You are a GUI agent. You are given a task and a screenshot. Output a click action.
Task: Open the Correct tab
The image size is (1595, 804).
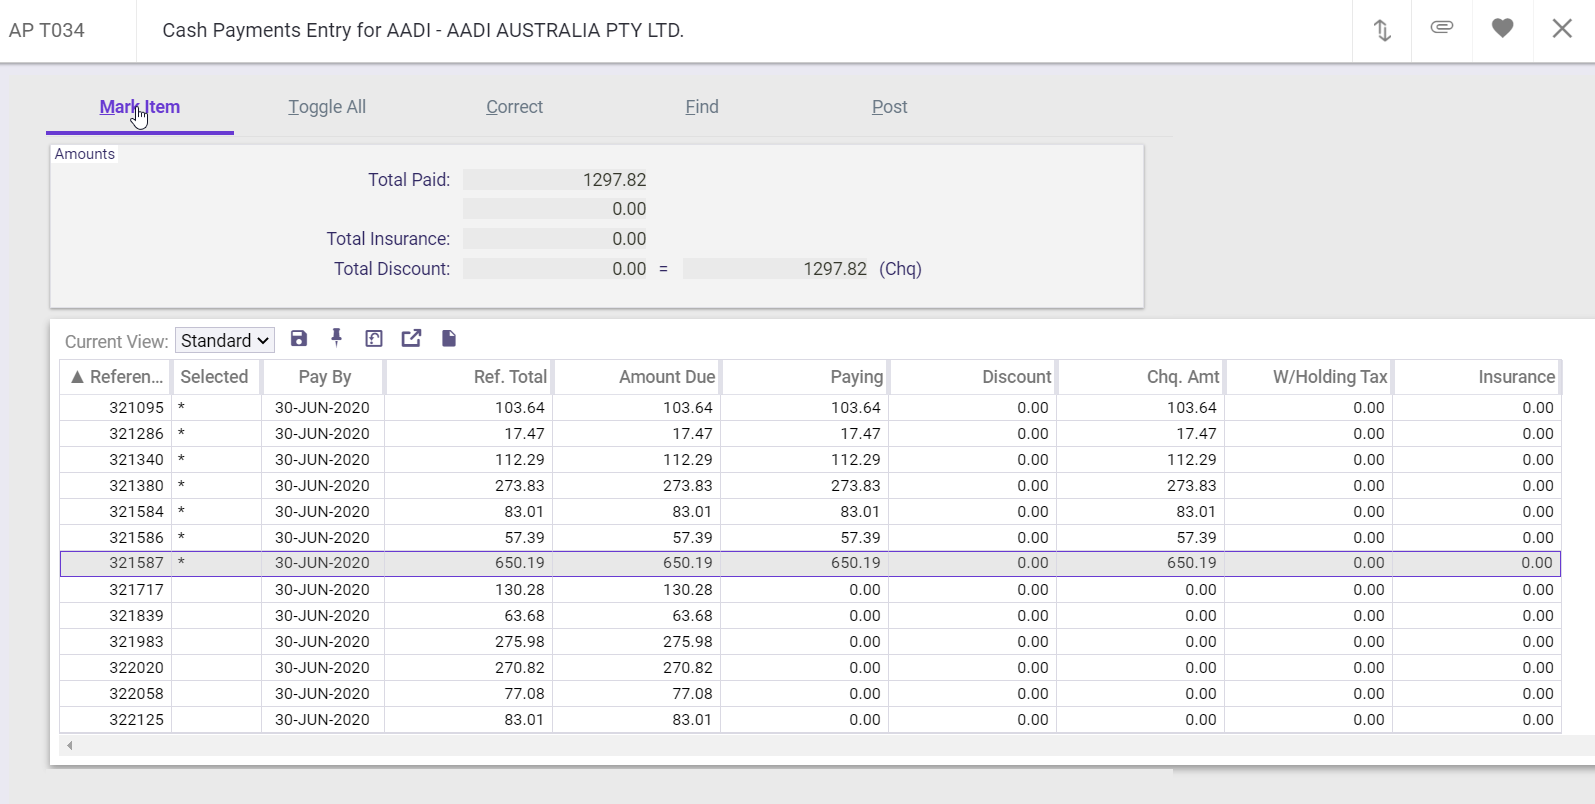(x=514, y=107)
